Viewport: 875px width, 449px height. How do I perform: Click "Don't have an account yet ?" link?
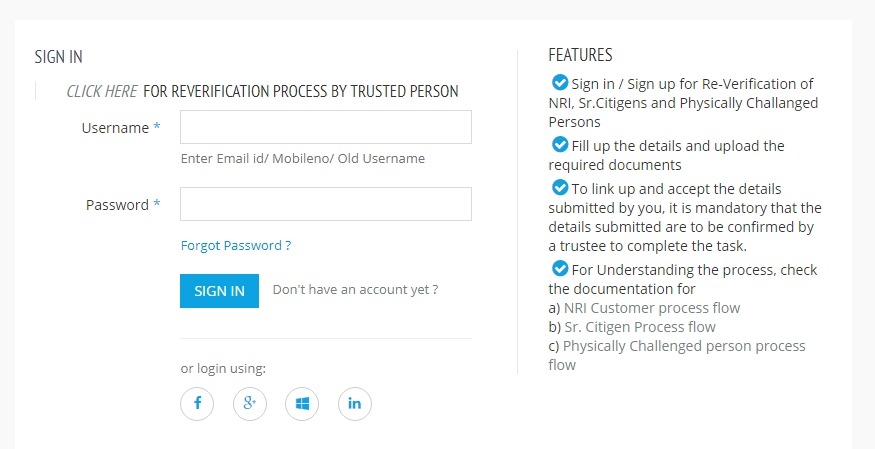pos(355,290)
